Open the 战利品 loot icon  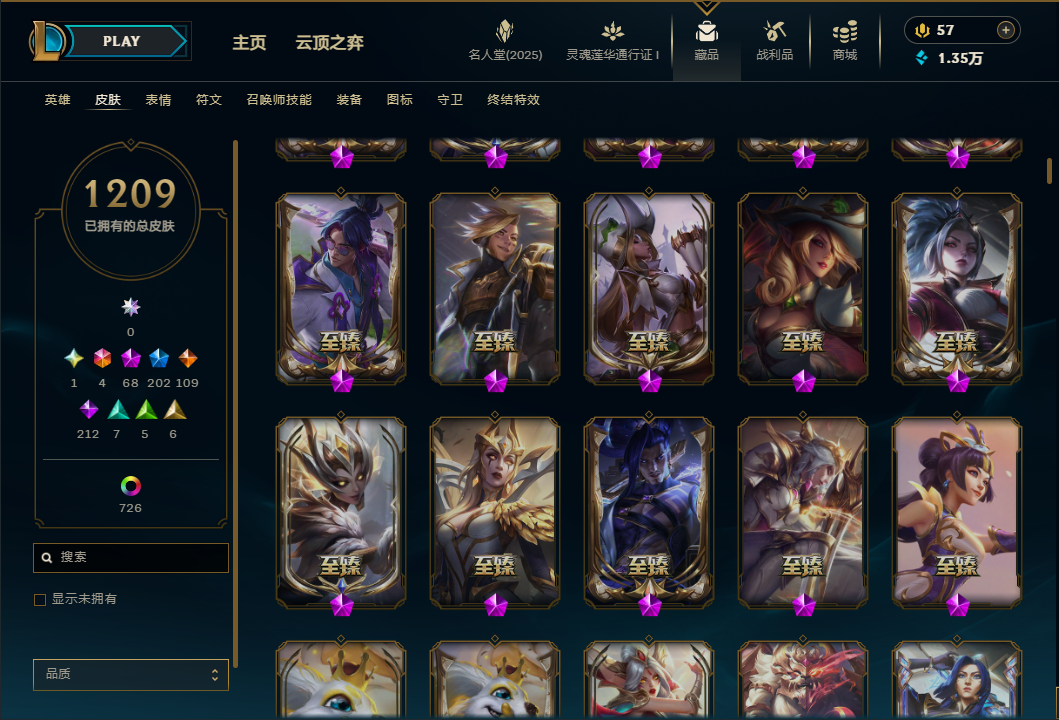pyautogui.click(x=775, y=31)
